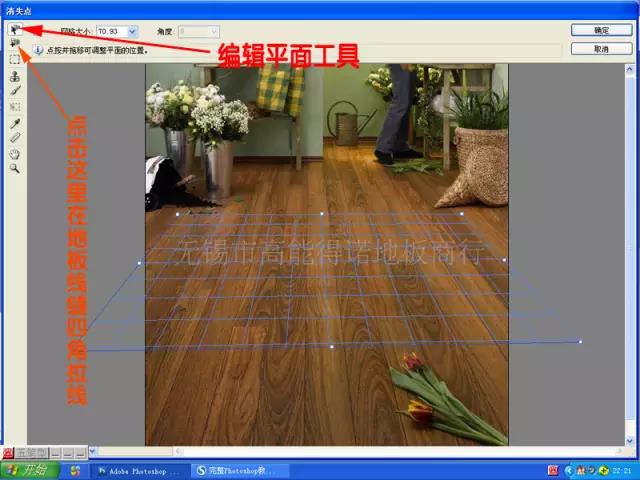
Task: Select the Hand tool
Action: coord(15,154)
